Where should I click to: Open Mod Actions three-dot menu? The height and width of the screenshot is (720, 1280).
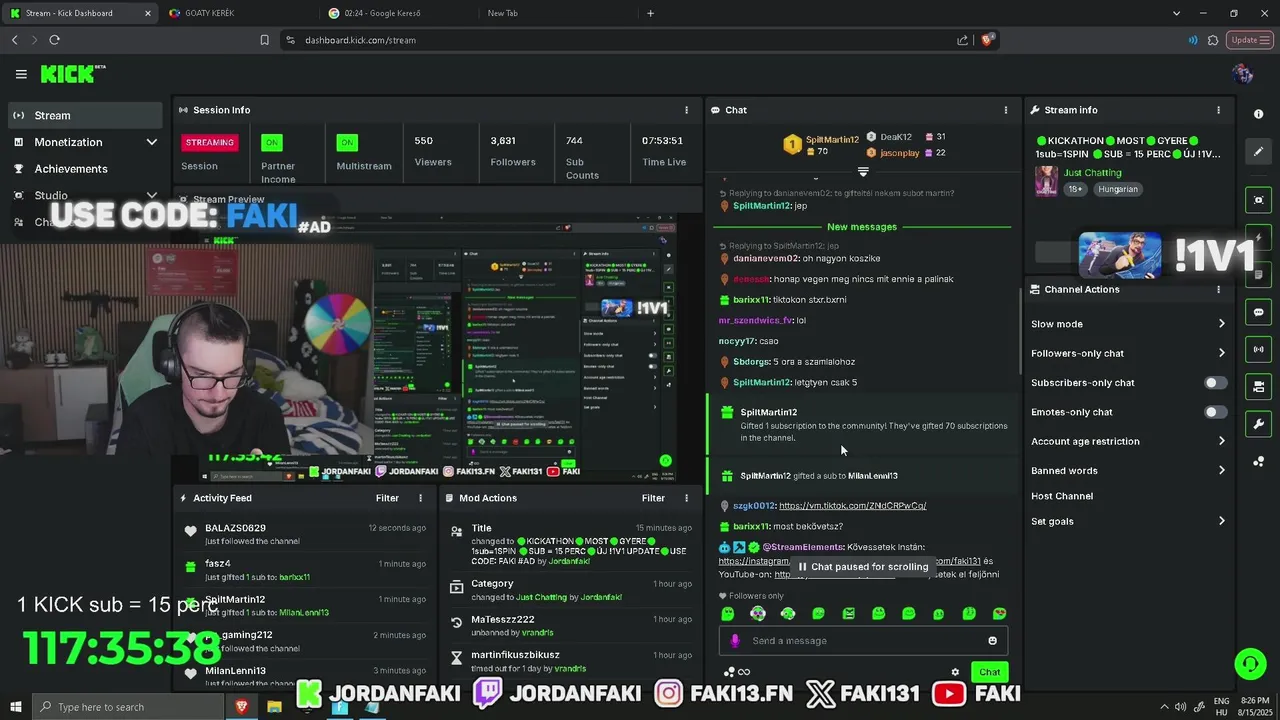point(686,498)
